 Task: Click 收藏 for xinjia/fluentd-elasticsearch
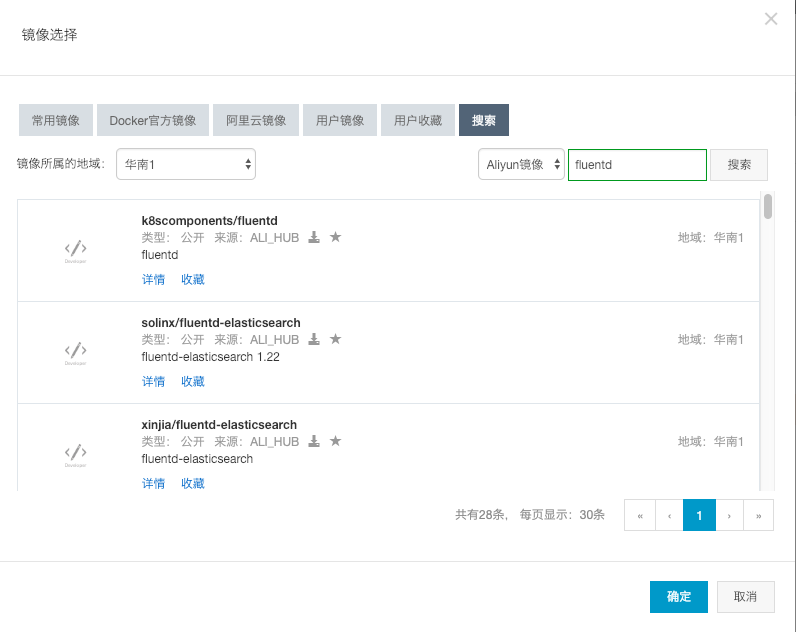(x=193, y=483)
